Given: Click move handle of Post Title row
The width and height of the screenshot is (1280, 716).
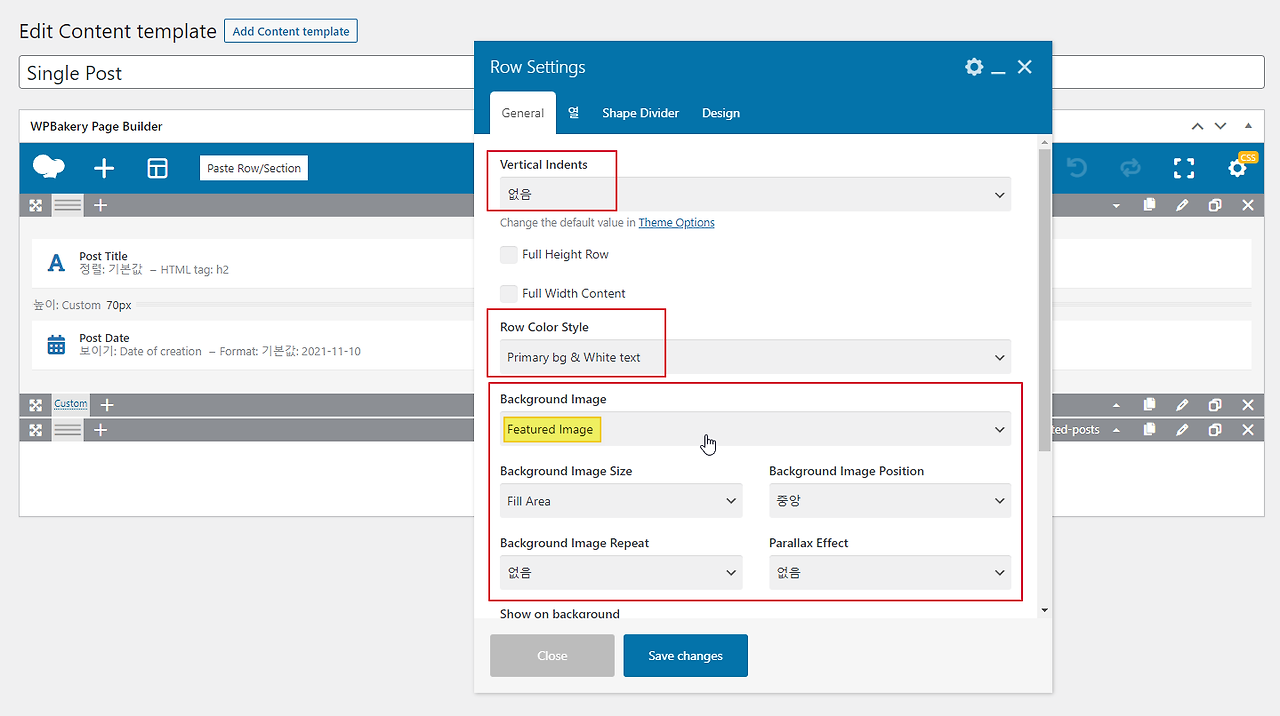Looking at the screenshot, I should point(36,205).
